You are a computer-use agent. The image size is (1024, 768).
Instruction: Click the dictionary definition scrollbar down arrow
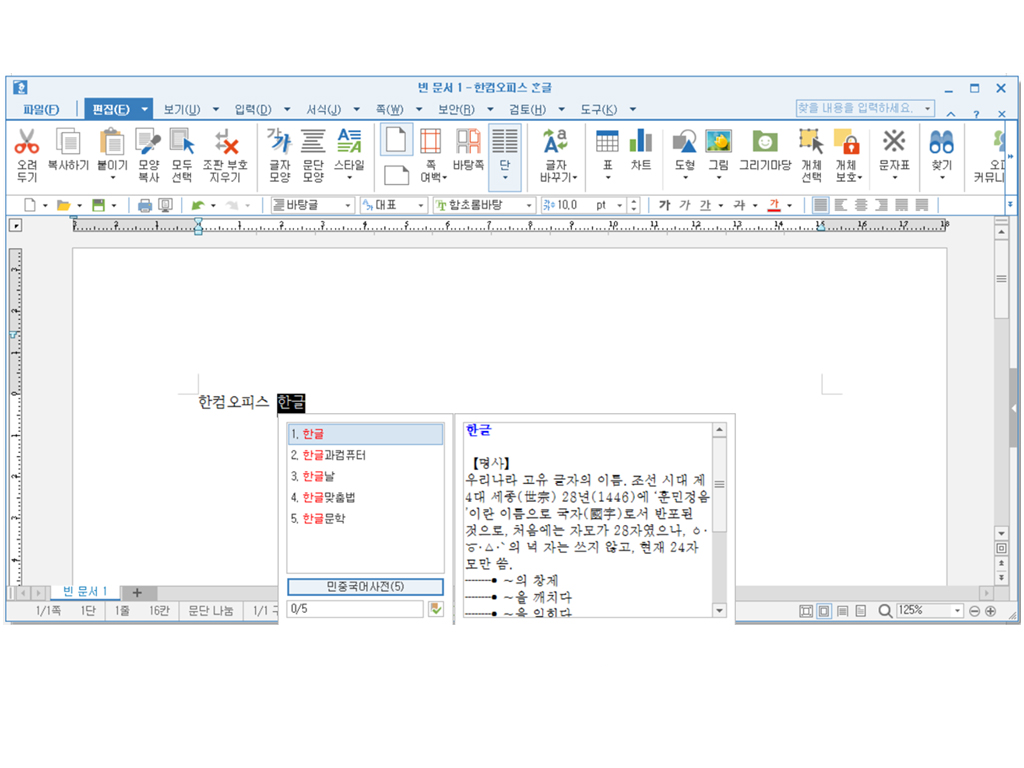click(x=719, y=611)
